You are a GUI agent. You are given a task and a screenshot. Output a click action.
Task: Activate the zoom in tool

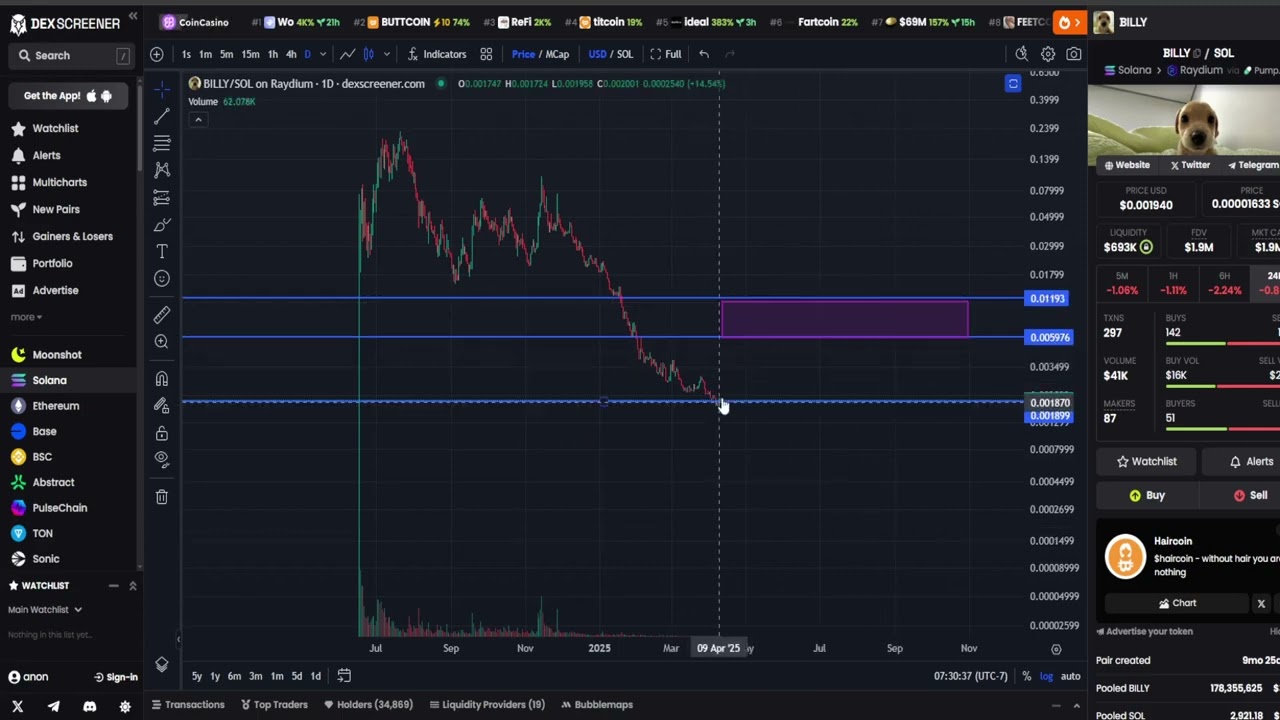(162, 342)
